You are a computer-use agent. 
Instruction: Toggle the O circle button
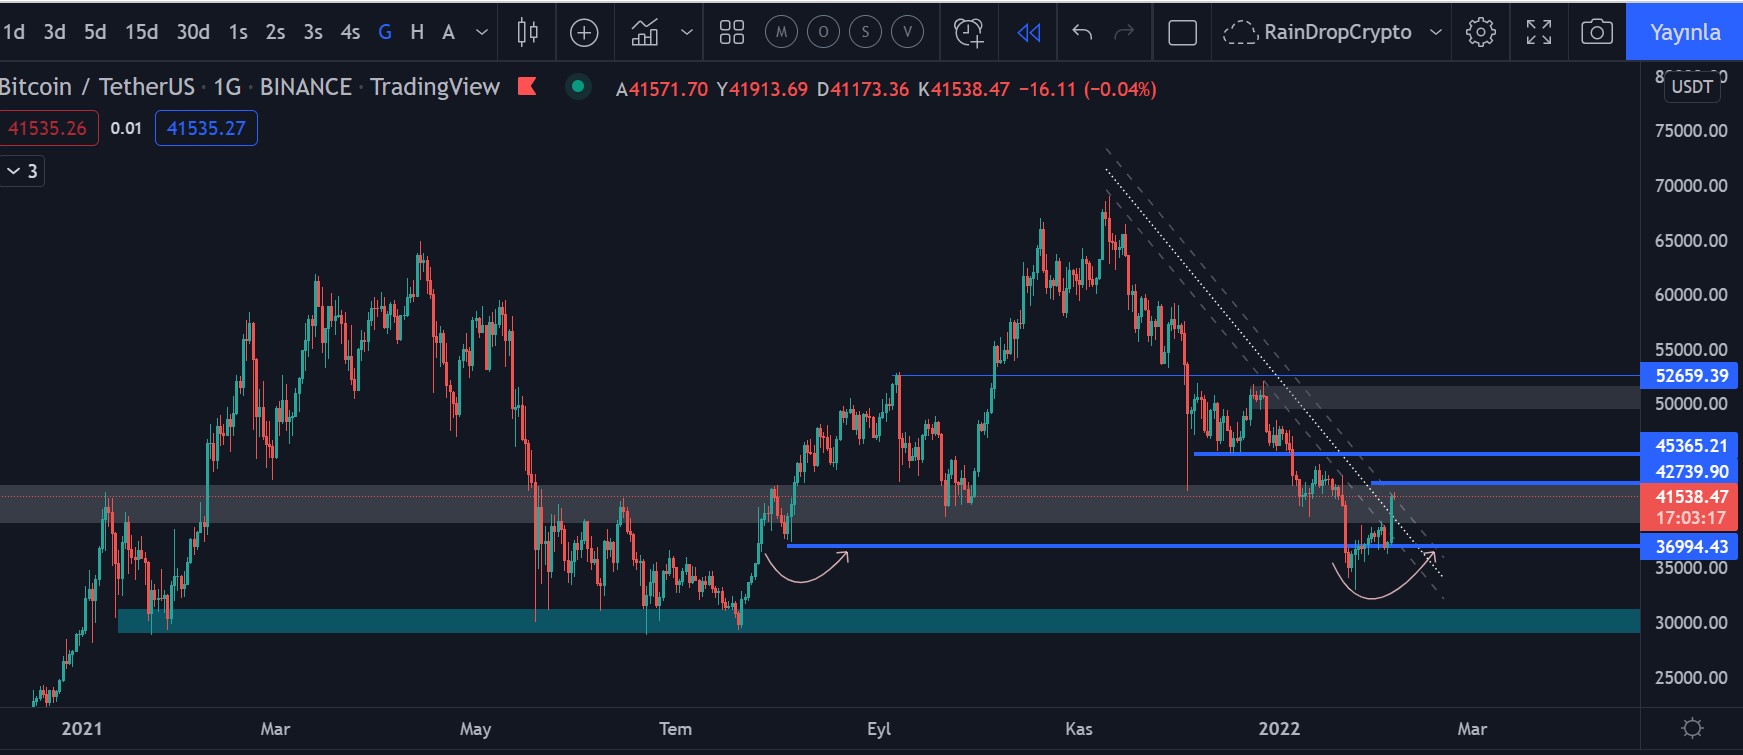pyautogui.click(x=823, y=32)
